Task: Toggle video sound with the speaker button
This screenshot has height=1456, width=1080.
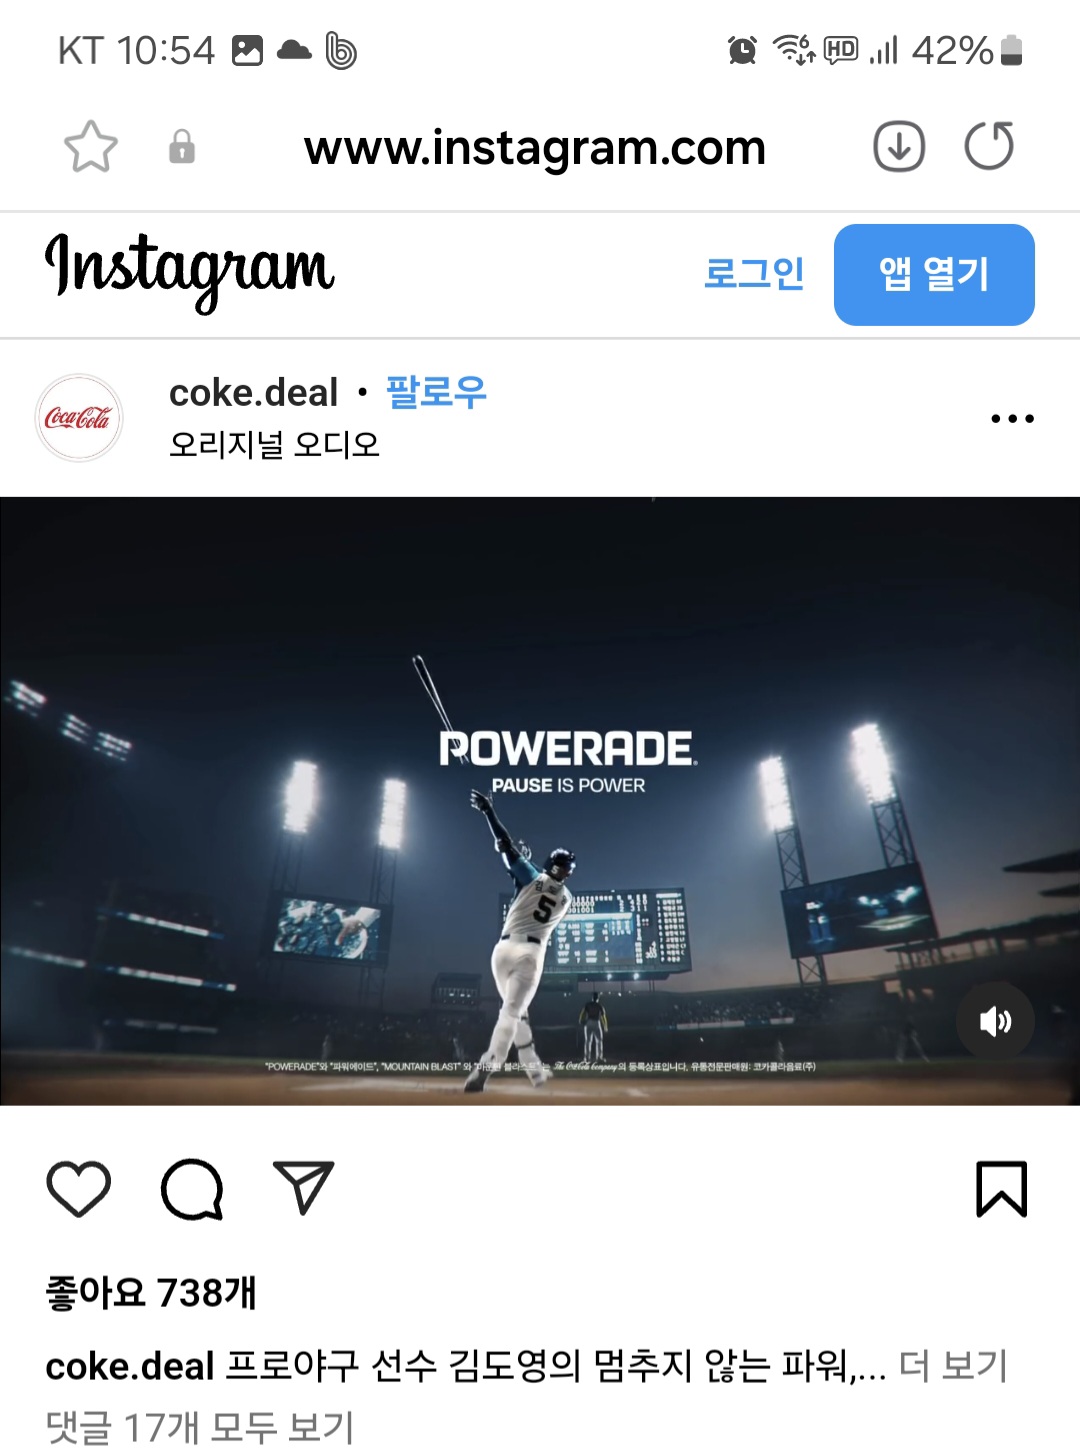Action: (995, 1021)
